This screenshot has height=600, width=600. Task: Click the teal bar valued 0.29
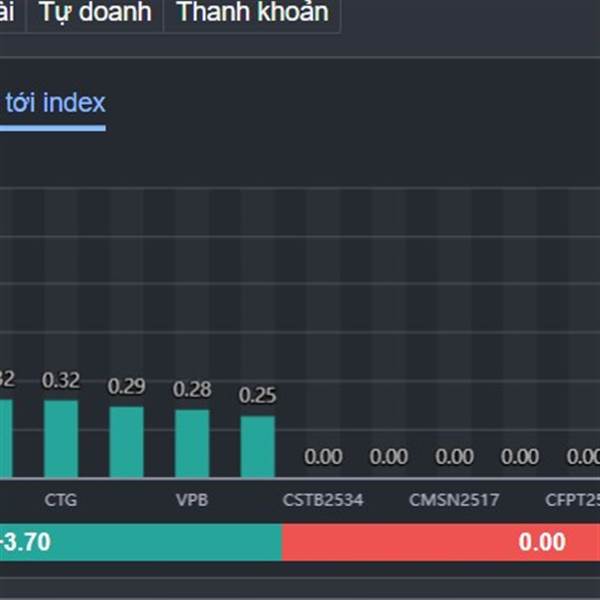coord(126,441)
